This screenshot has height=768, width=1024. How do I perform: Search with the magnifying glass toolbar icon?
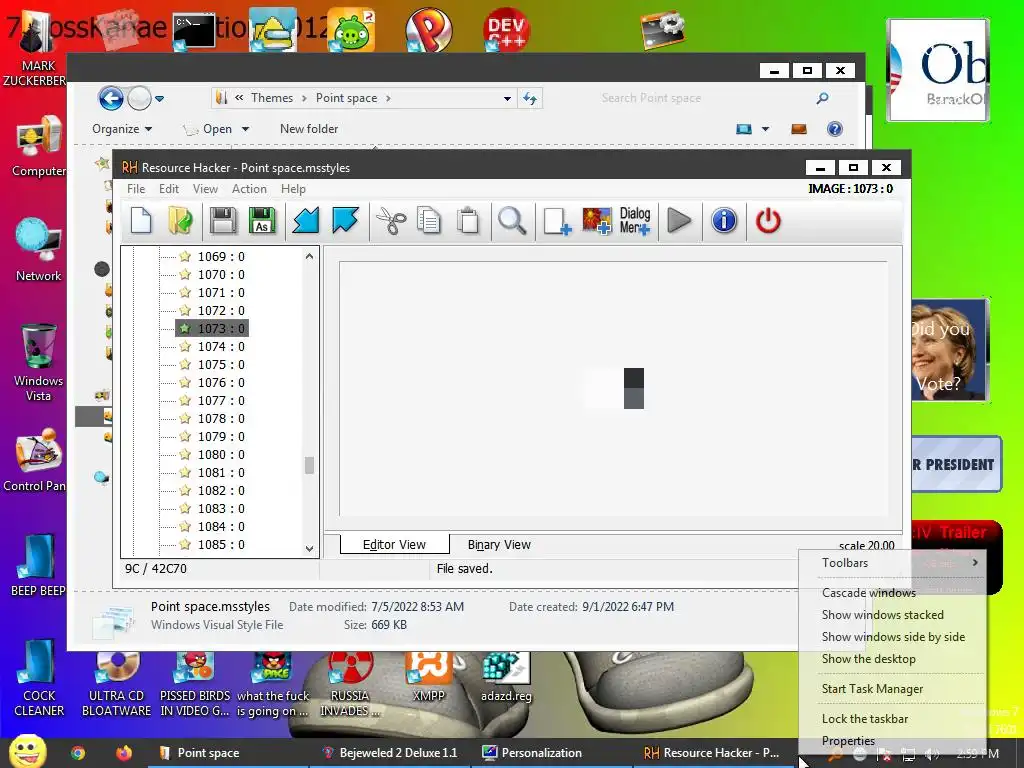click(511, 221)
